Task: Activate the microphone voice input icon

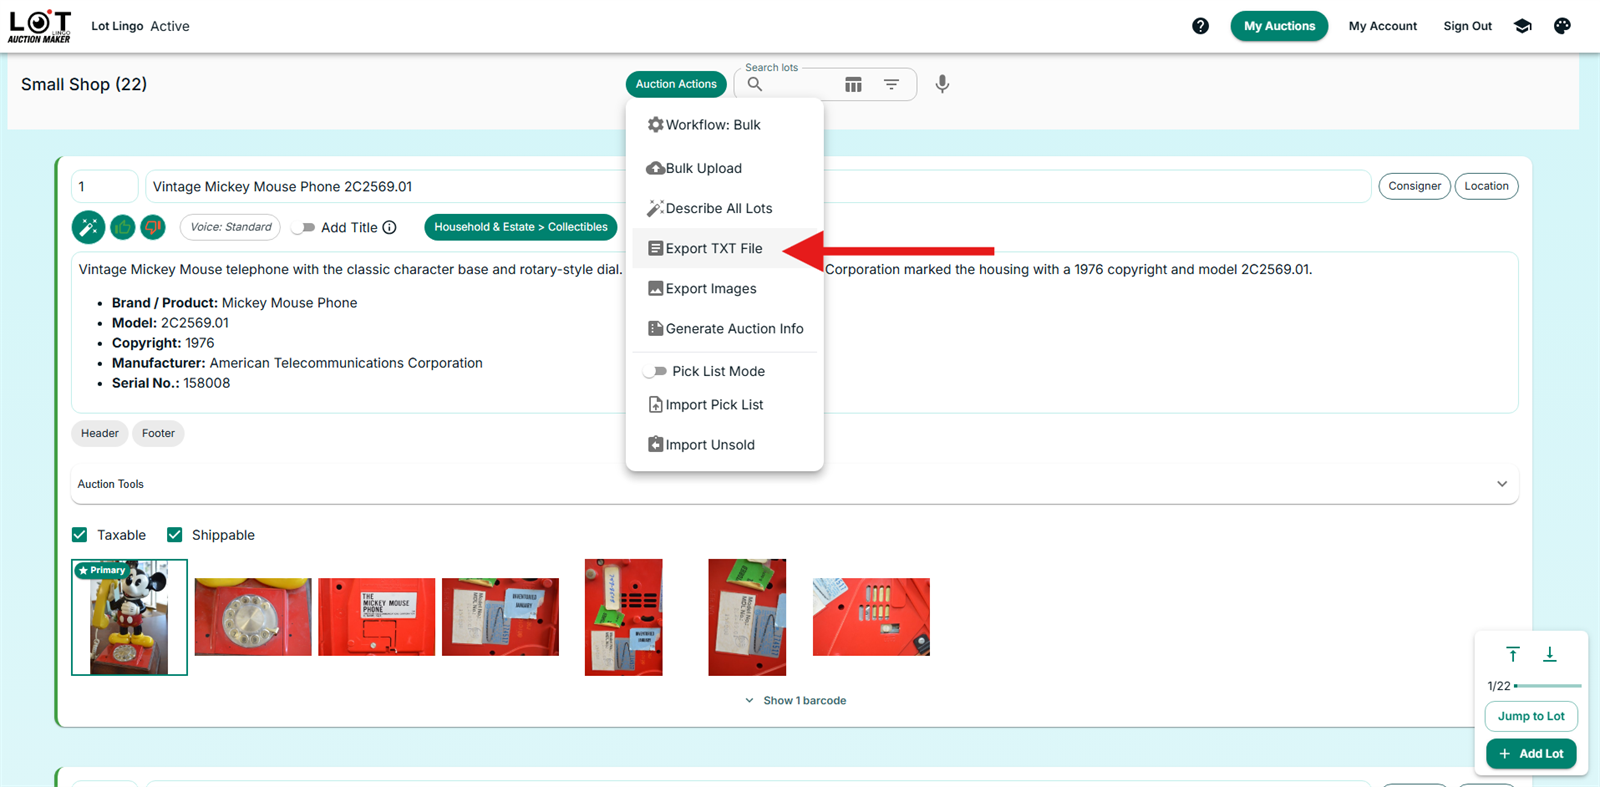Action: tap(942, 84)
